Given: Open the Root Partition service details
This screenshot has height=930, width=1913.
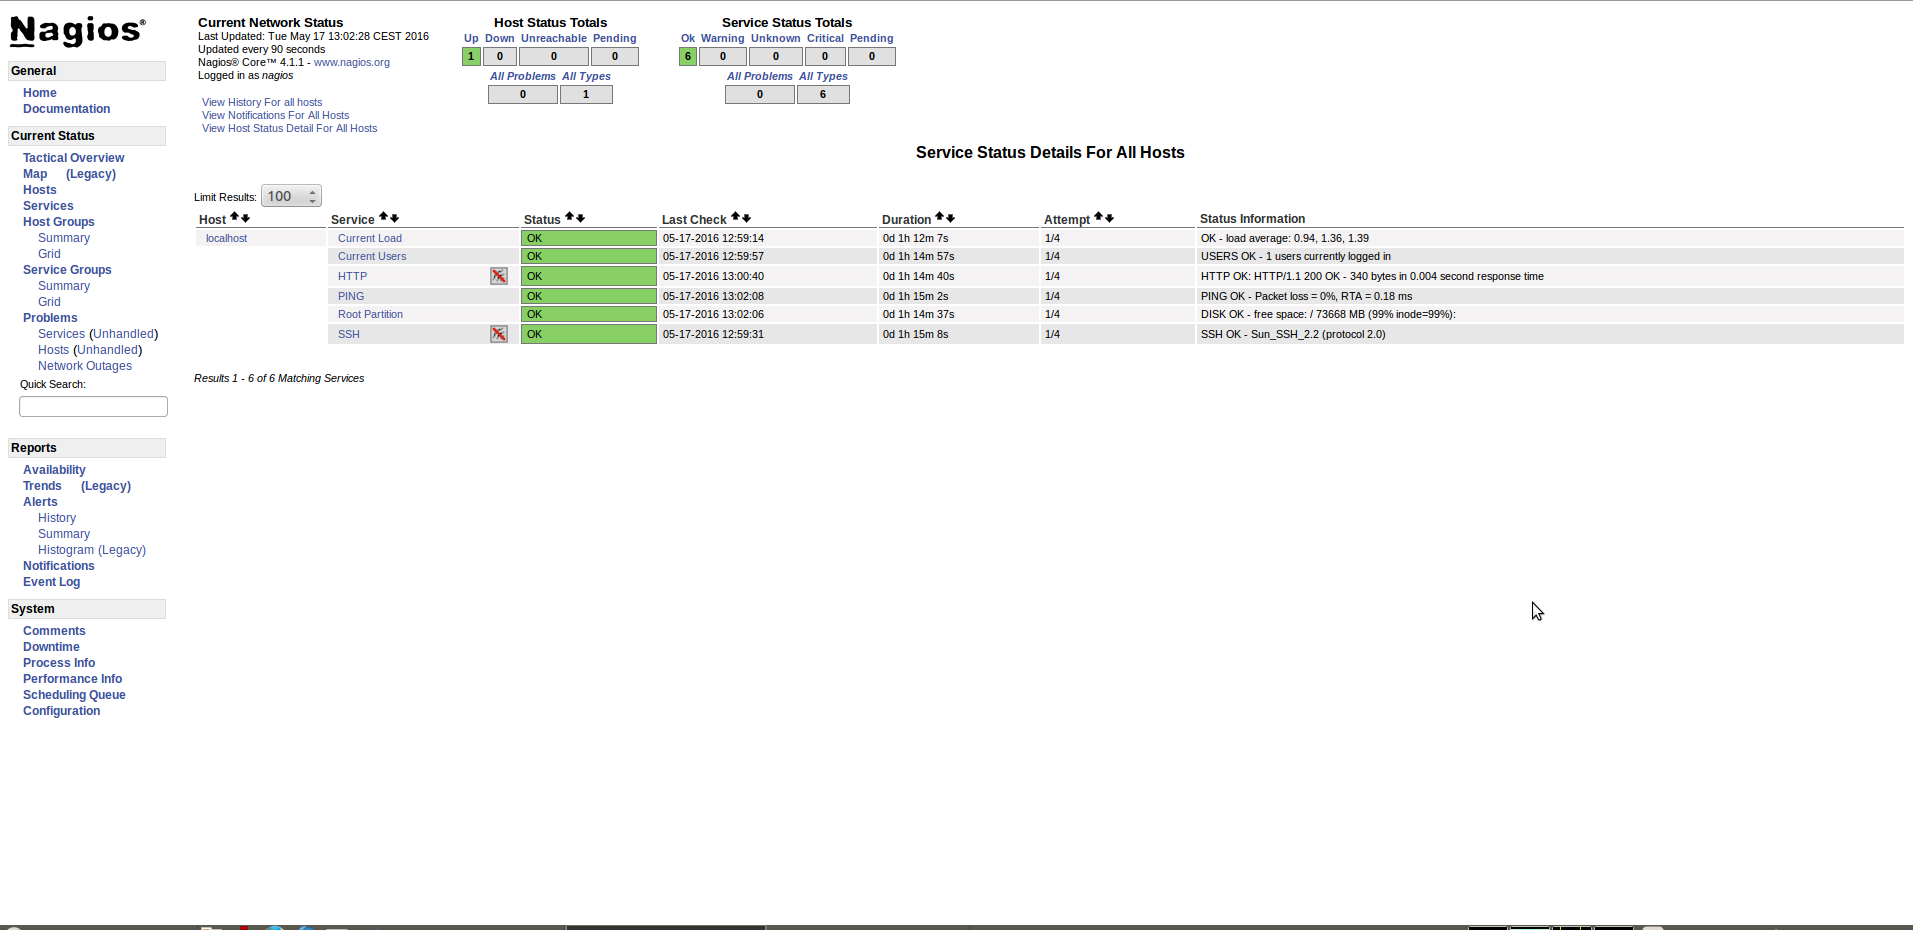Looking at the screenshot, I should 370,314.
